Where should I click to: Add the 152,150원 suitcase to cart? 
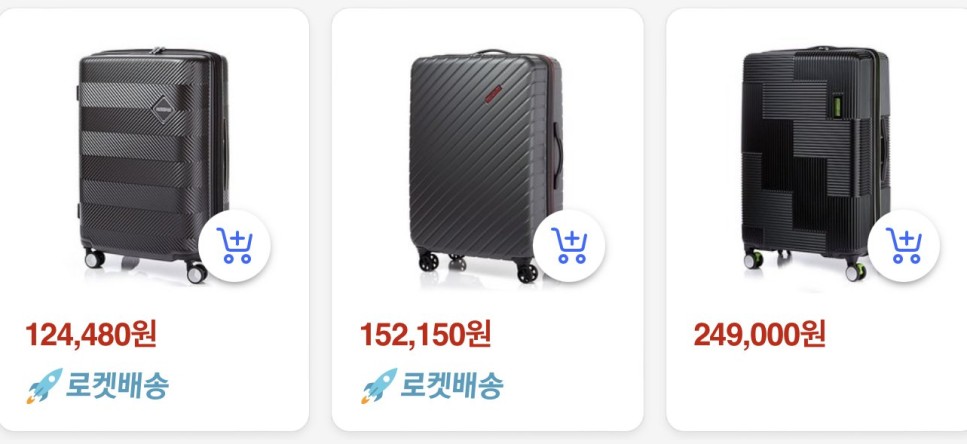[569, 246]
